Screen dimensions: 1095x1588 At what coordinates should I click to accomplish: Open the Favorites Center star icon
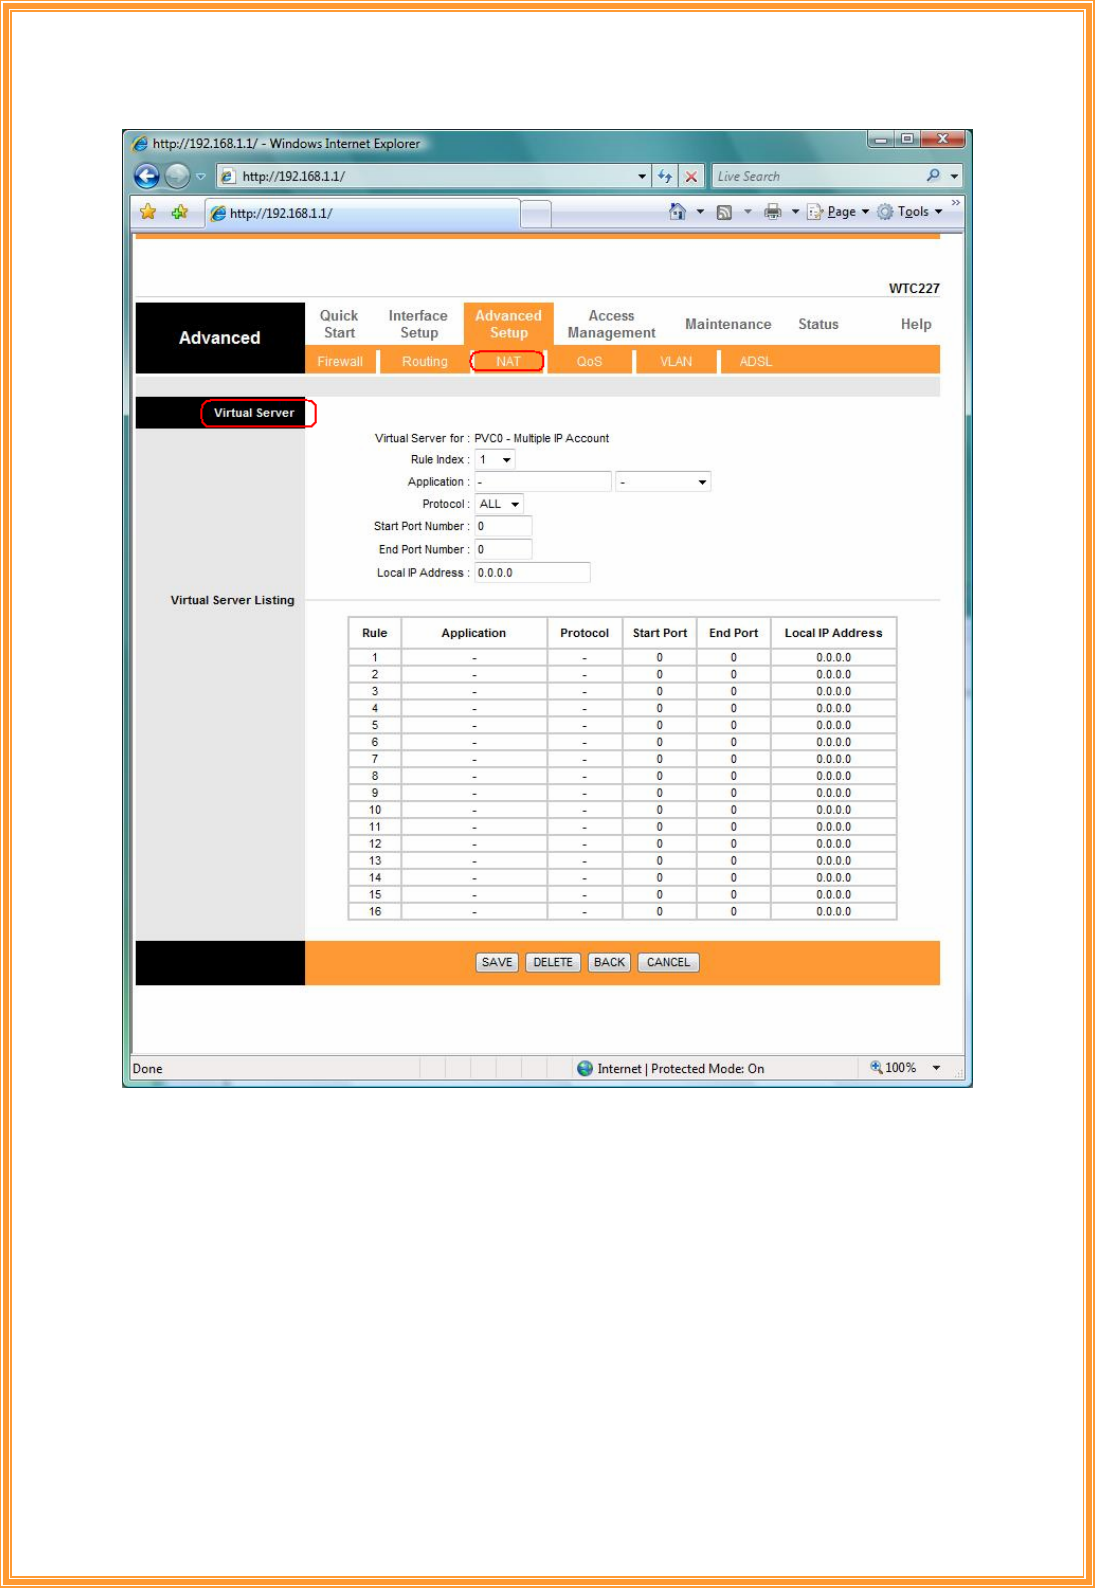pos(149,212)
